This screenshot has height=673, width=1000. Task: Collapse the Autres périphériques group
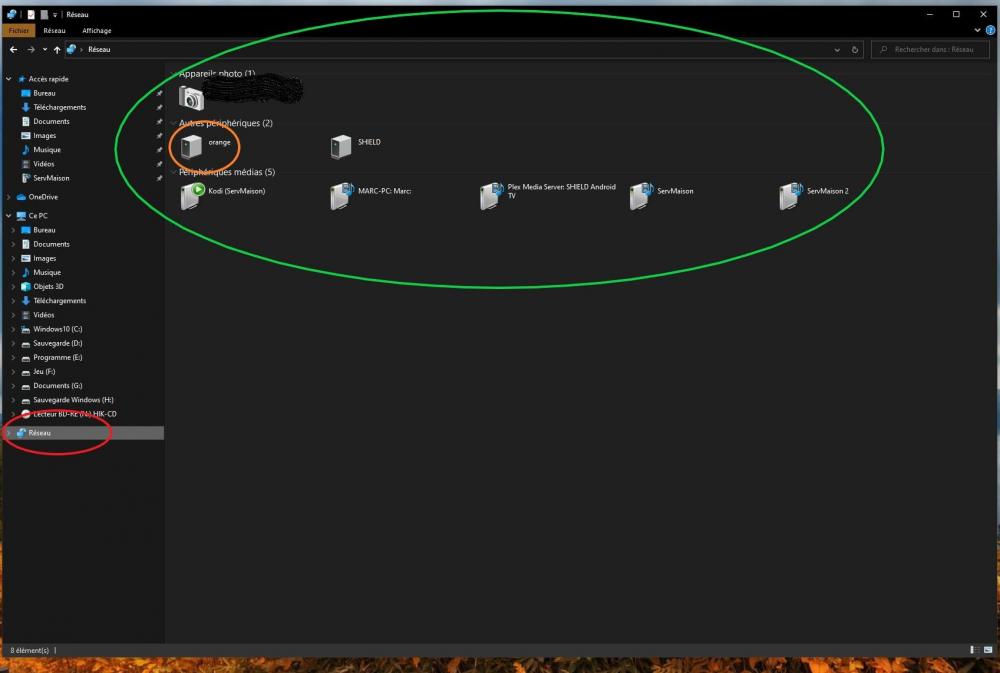pyautogui.click(x=173, y=122)
